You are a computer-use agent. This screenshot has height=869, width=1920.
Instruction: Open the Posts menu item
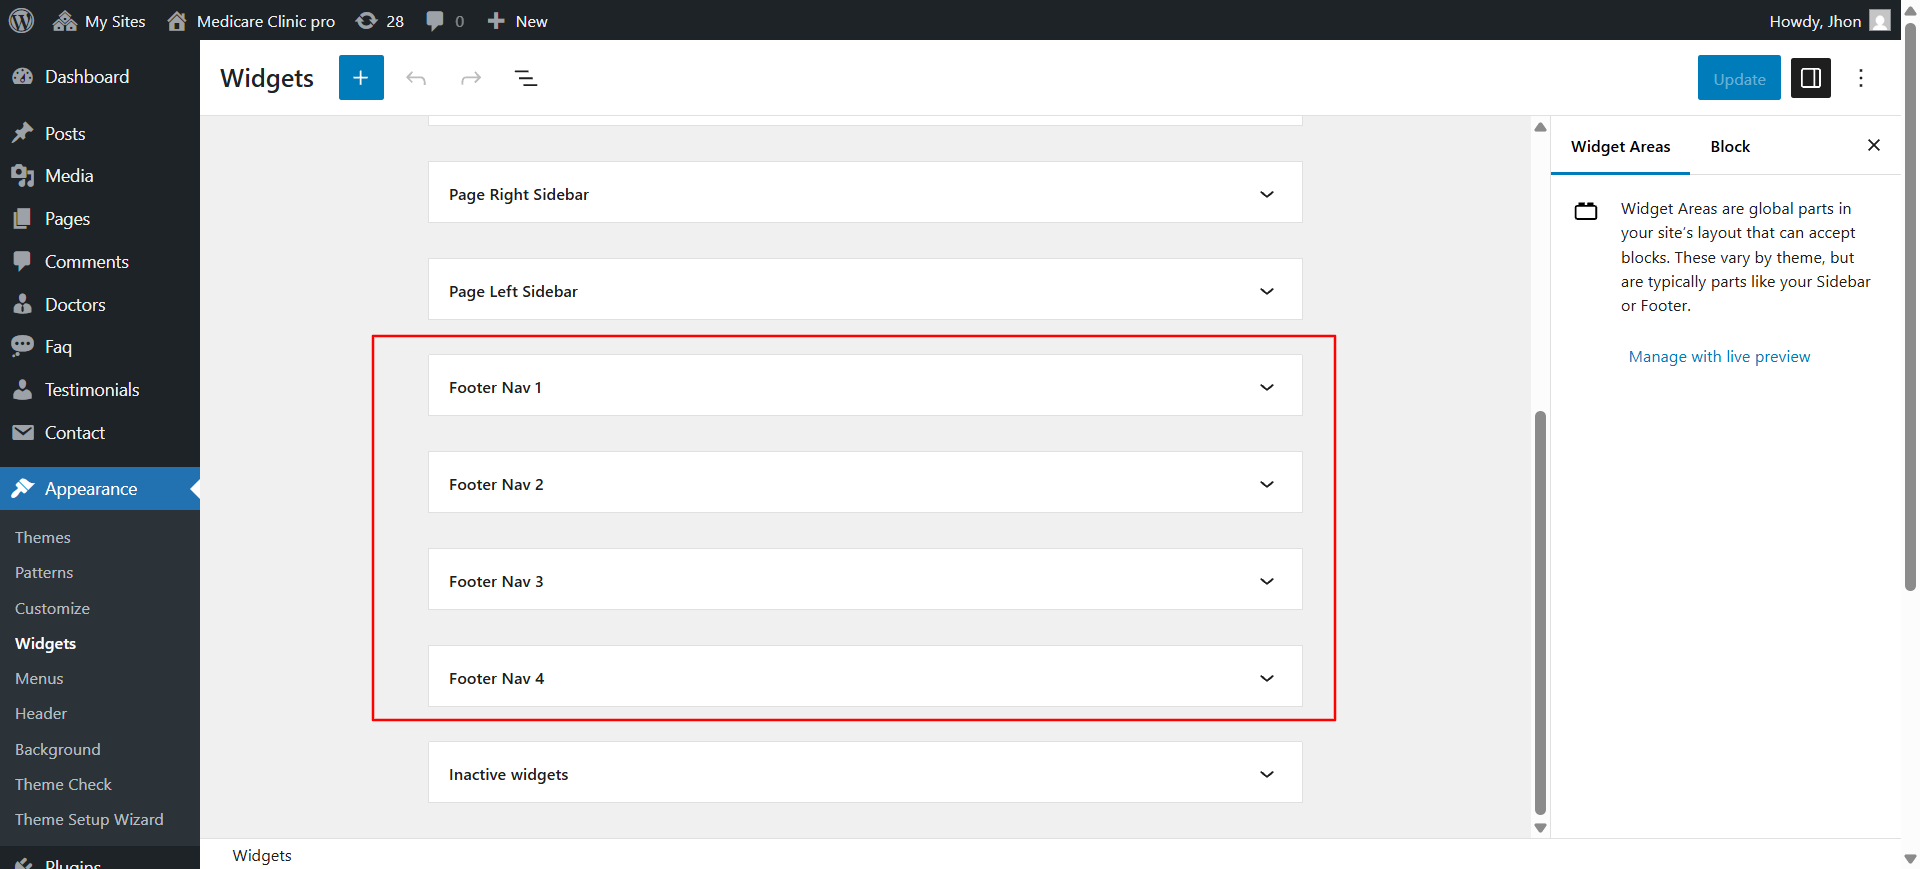tap(65, 133)
